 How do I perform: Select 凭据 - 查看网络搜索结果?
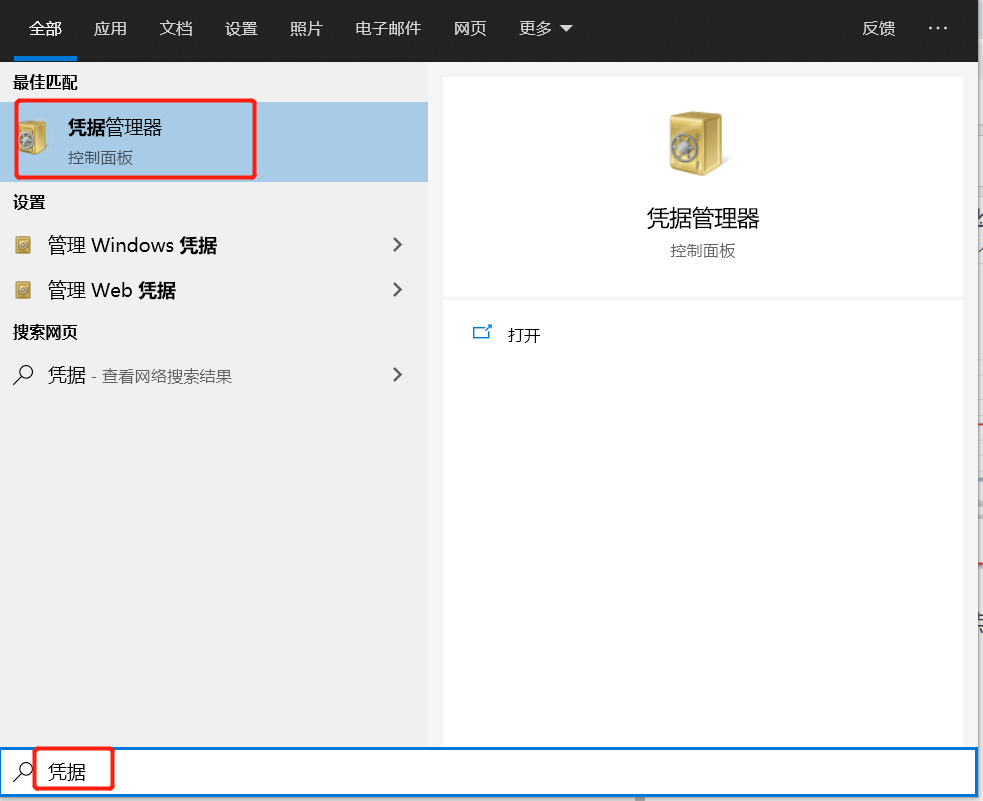(x=214, y=375)
